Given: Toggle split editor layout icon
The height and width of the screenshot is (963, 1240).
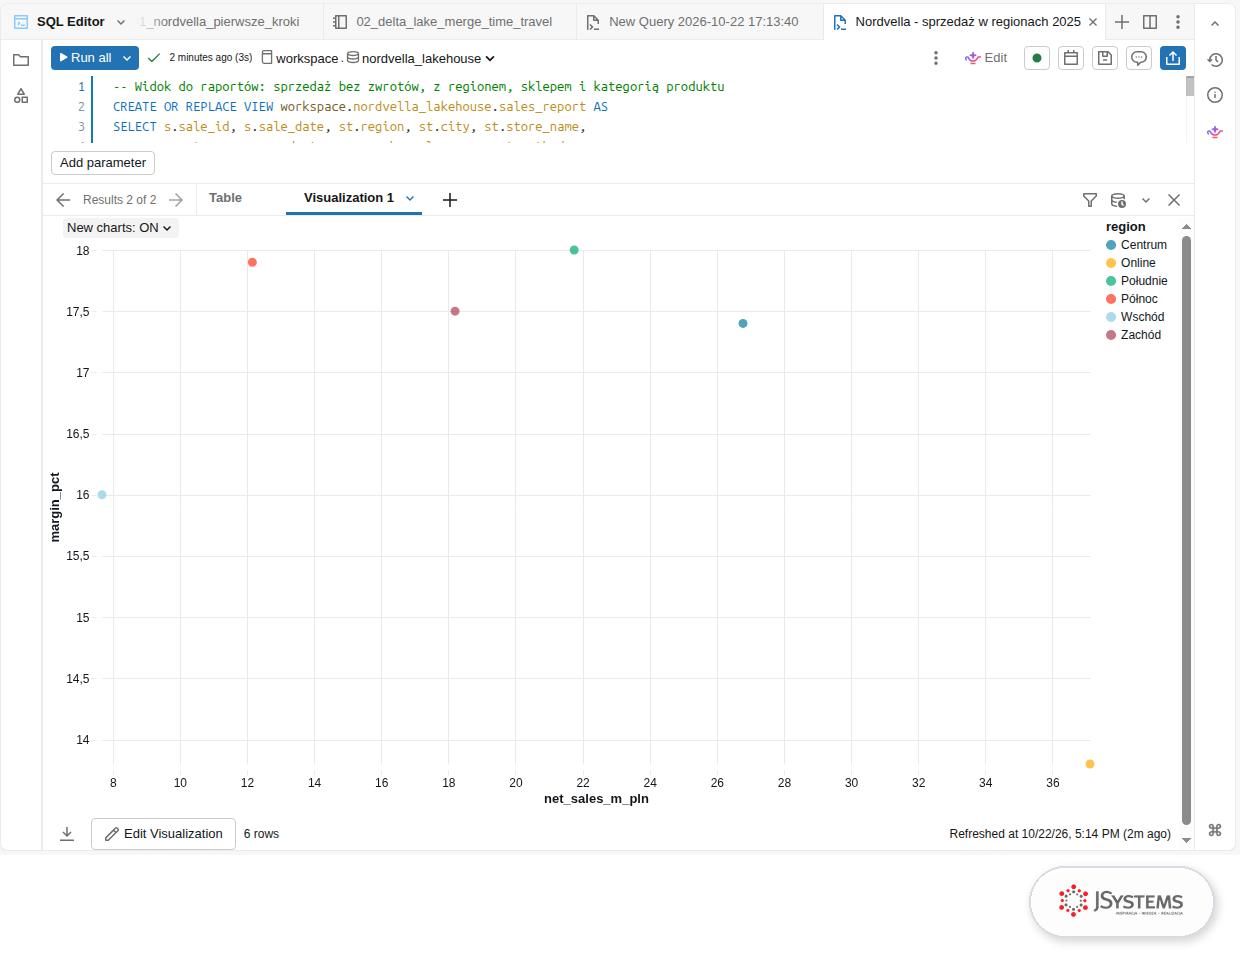Looking at the screenshot, I should point(1150,22).
